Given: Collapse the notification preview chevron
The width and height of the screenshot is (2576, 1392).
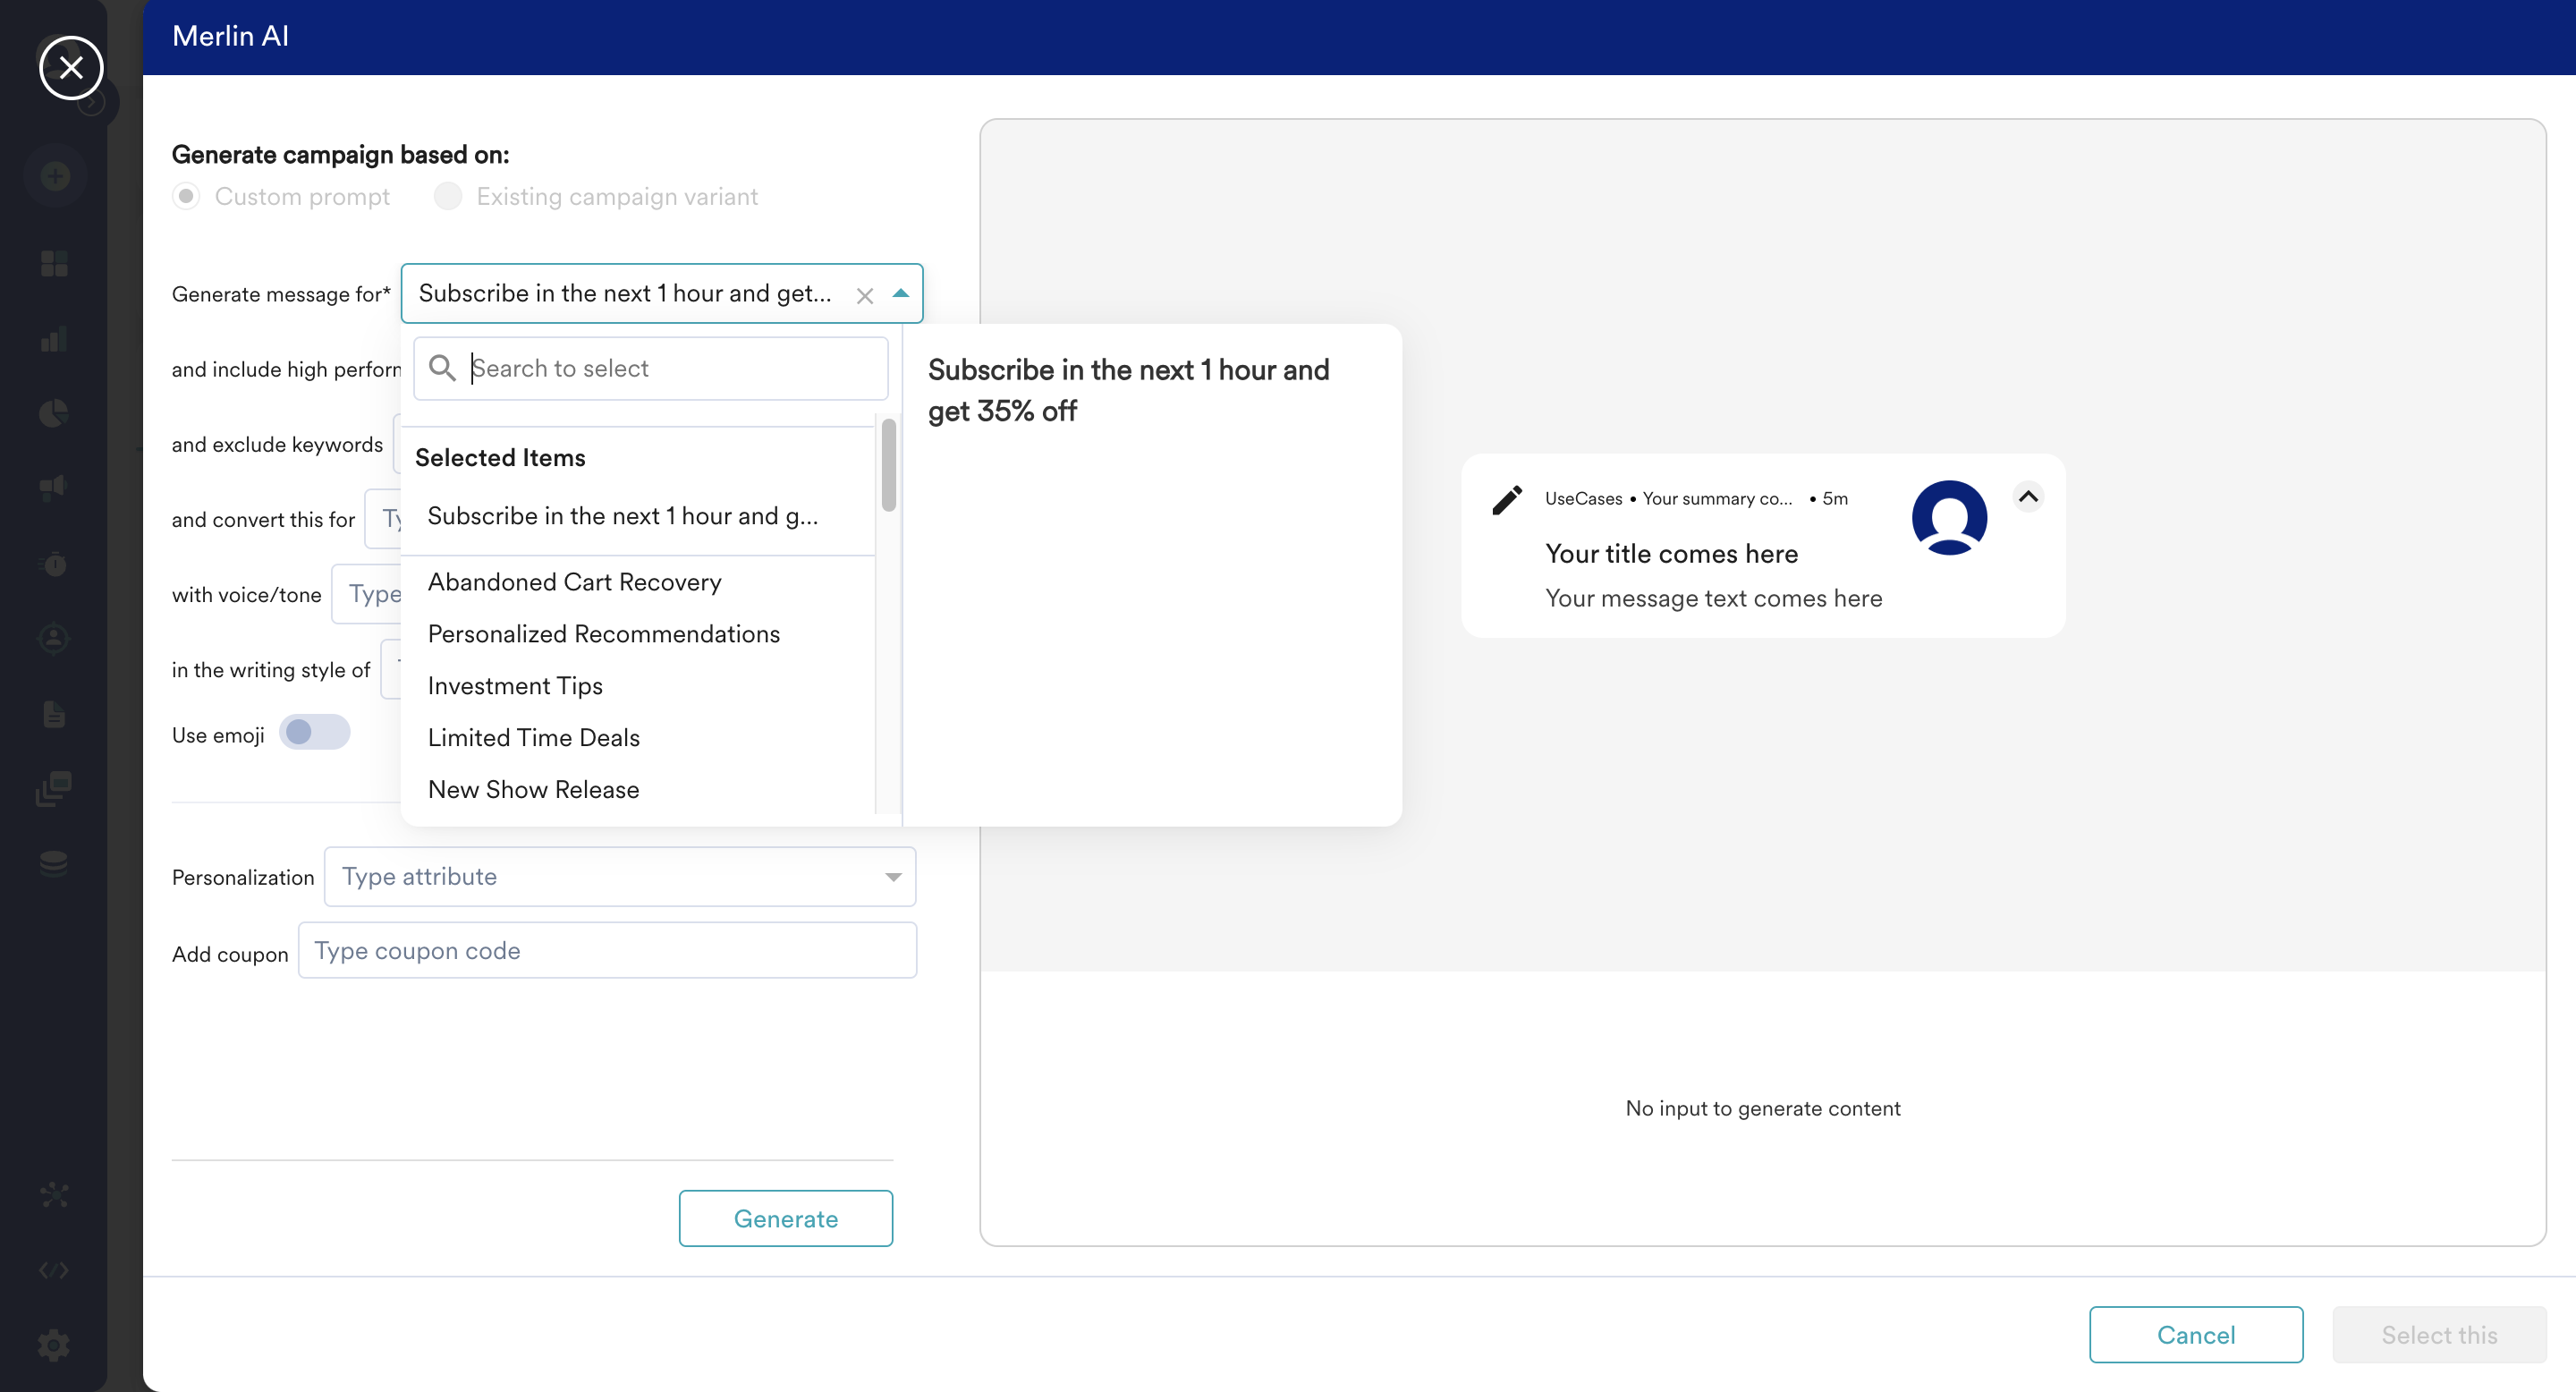Looking at the screenshot, I should pos(2027,497).
